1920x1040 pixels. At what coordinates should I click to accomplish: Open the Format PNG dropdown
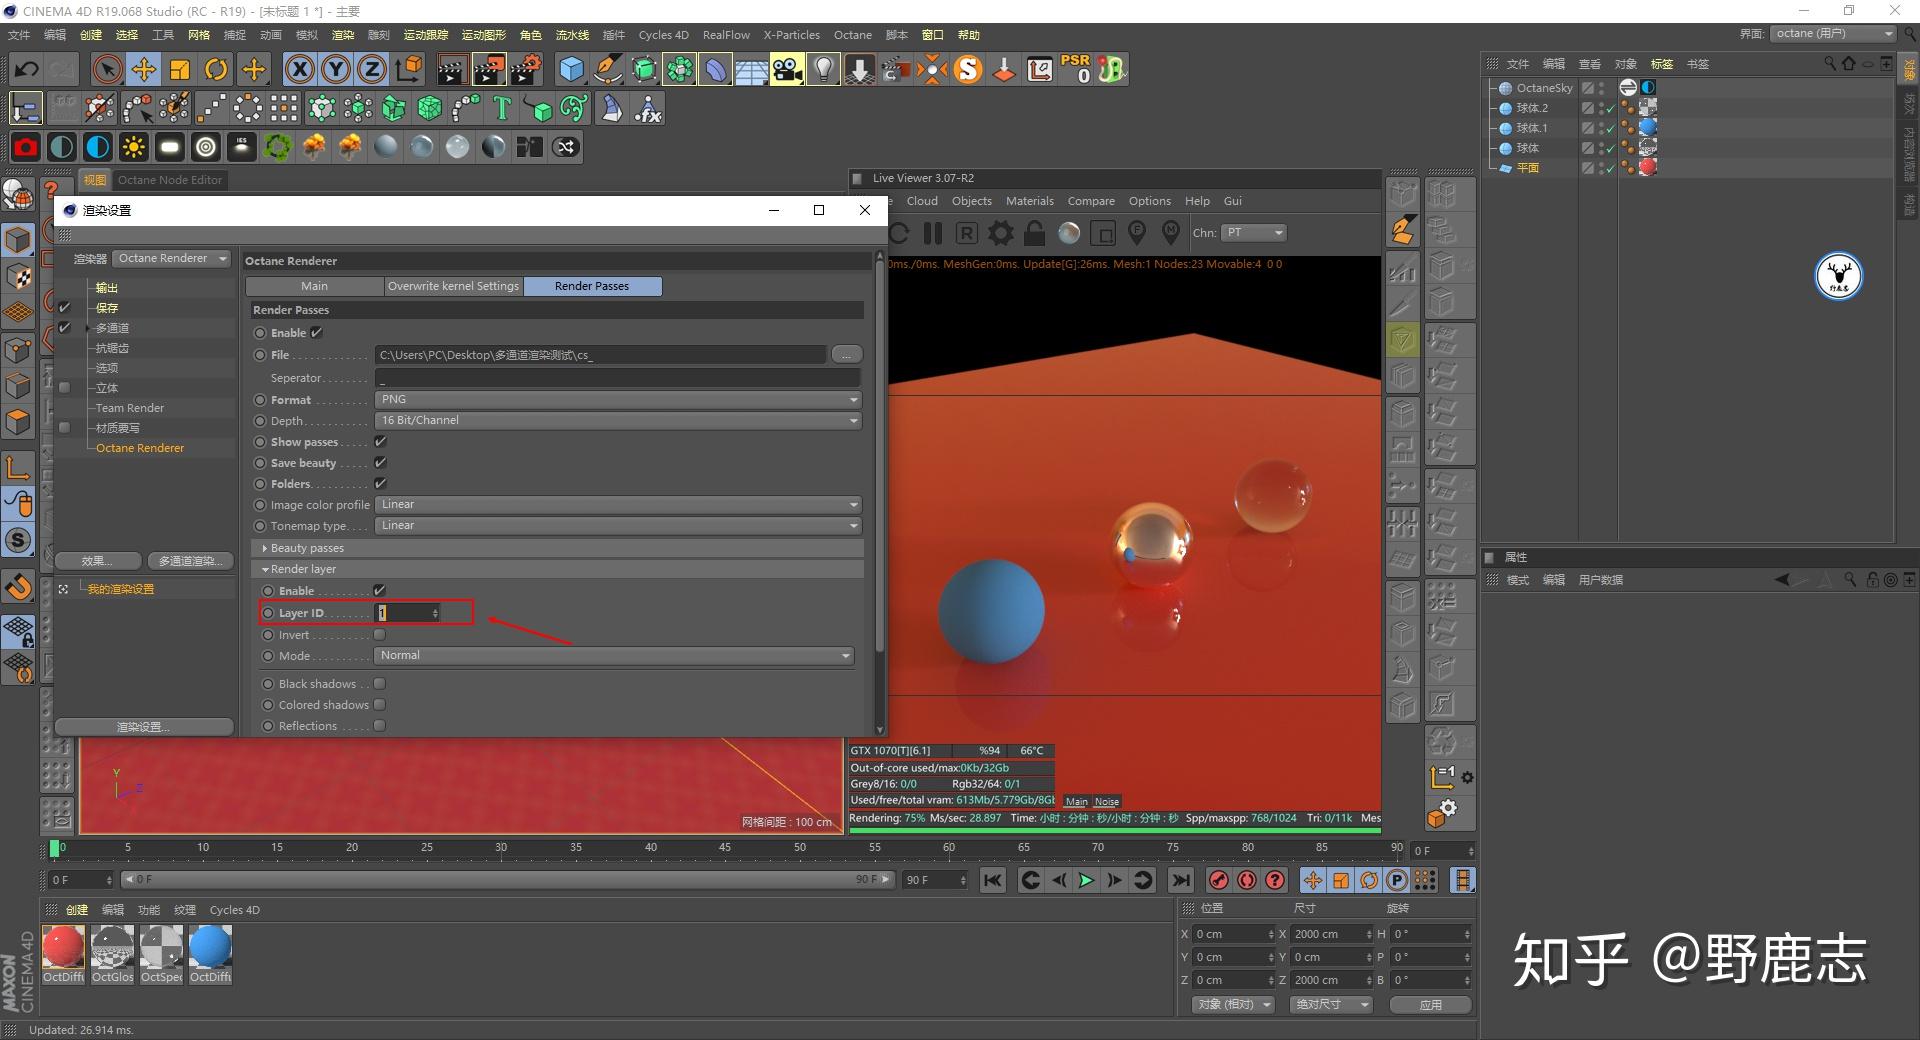click(x=618, y=399)
